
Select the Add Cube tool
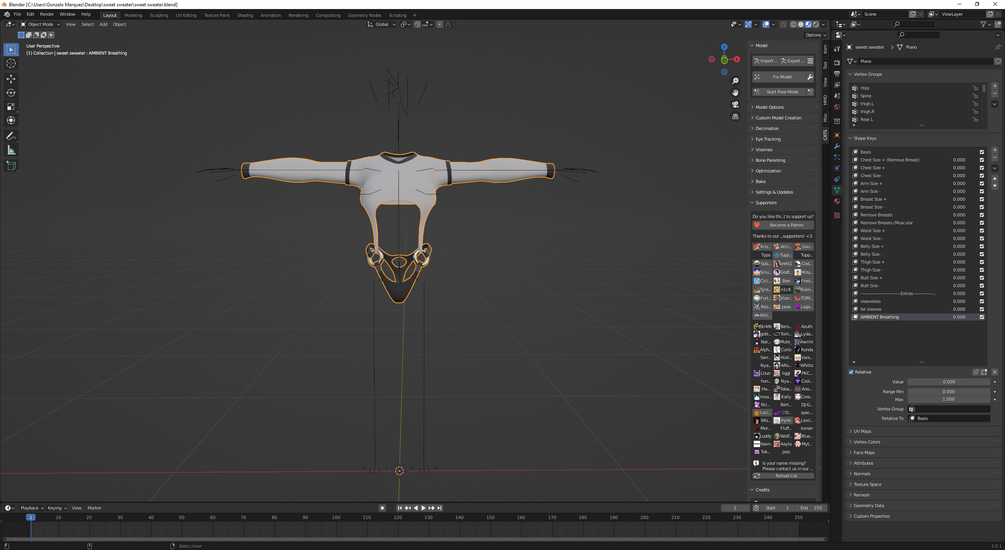pos(11,165)
